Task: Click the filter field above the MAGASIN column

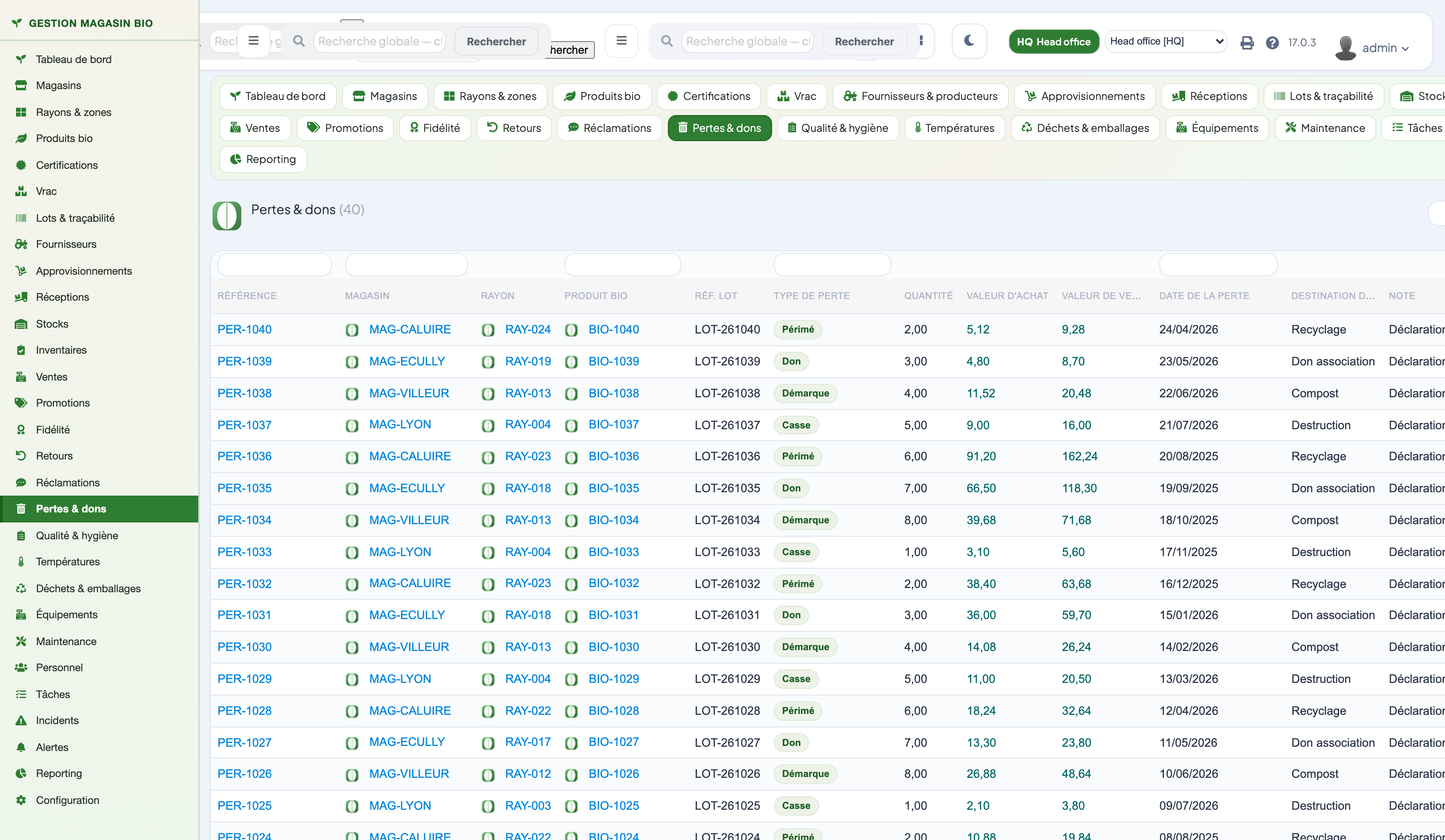Action: 406,265
